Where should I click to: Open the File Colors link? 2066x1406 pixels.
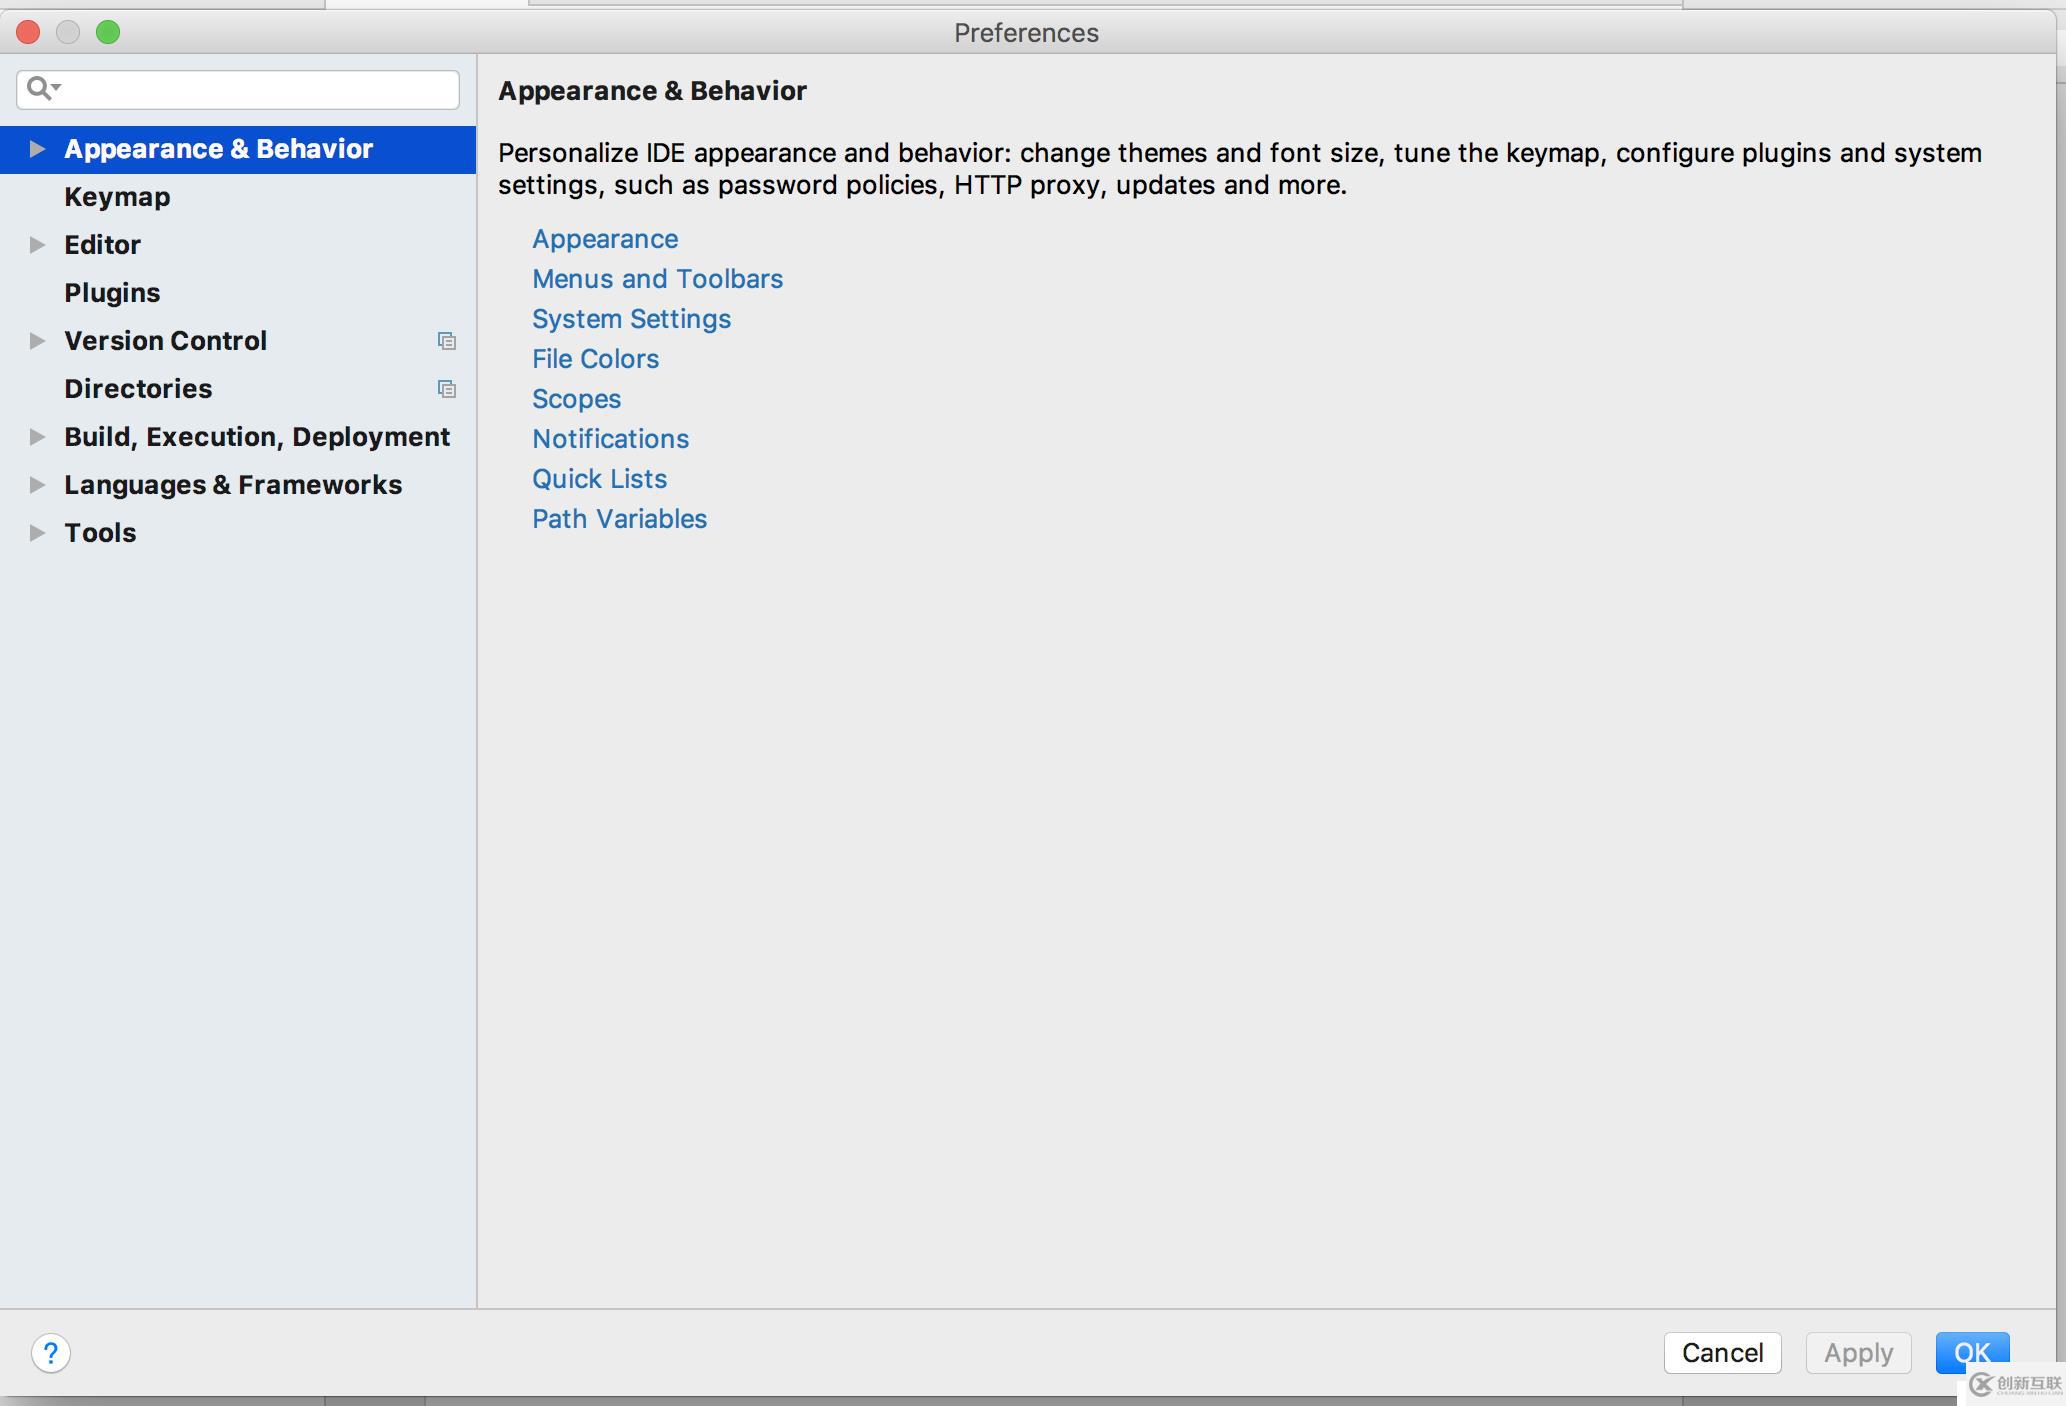pyautogui.click(x=595, y=359)
